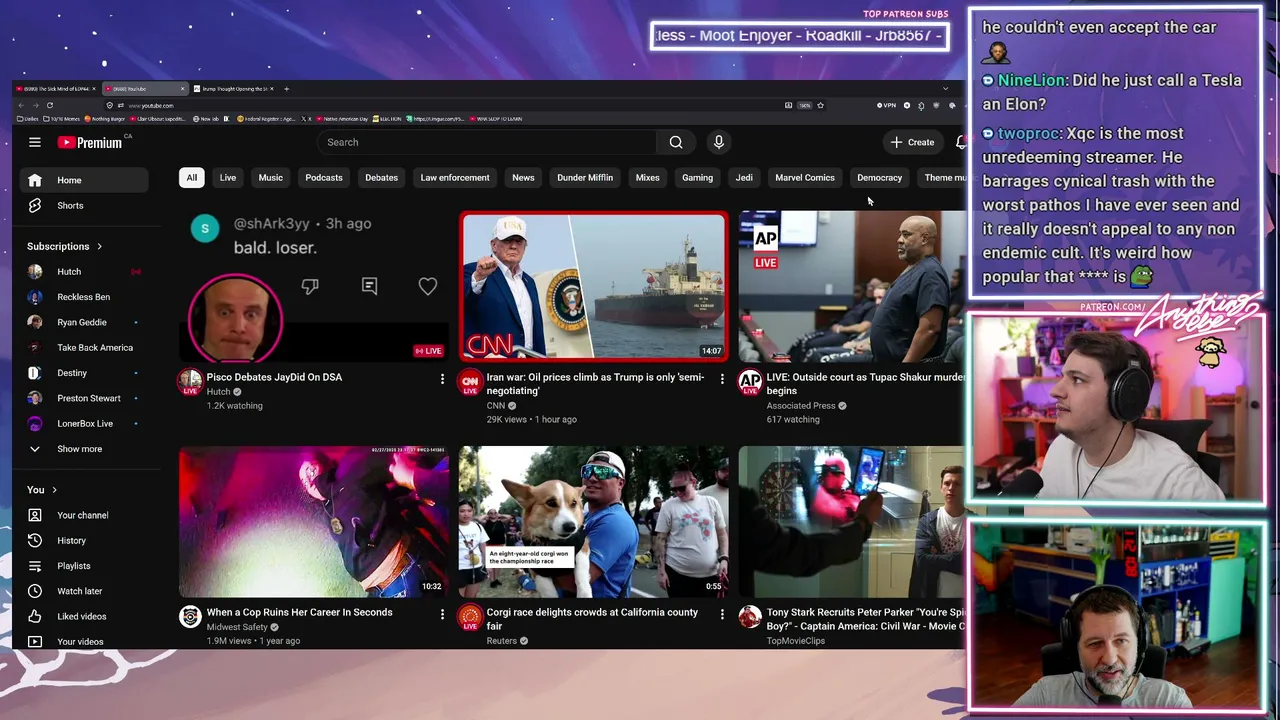
Task: Open LonerBox Live subscription
Action: click(84, 424)
